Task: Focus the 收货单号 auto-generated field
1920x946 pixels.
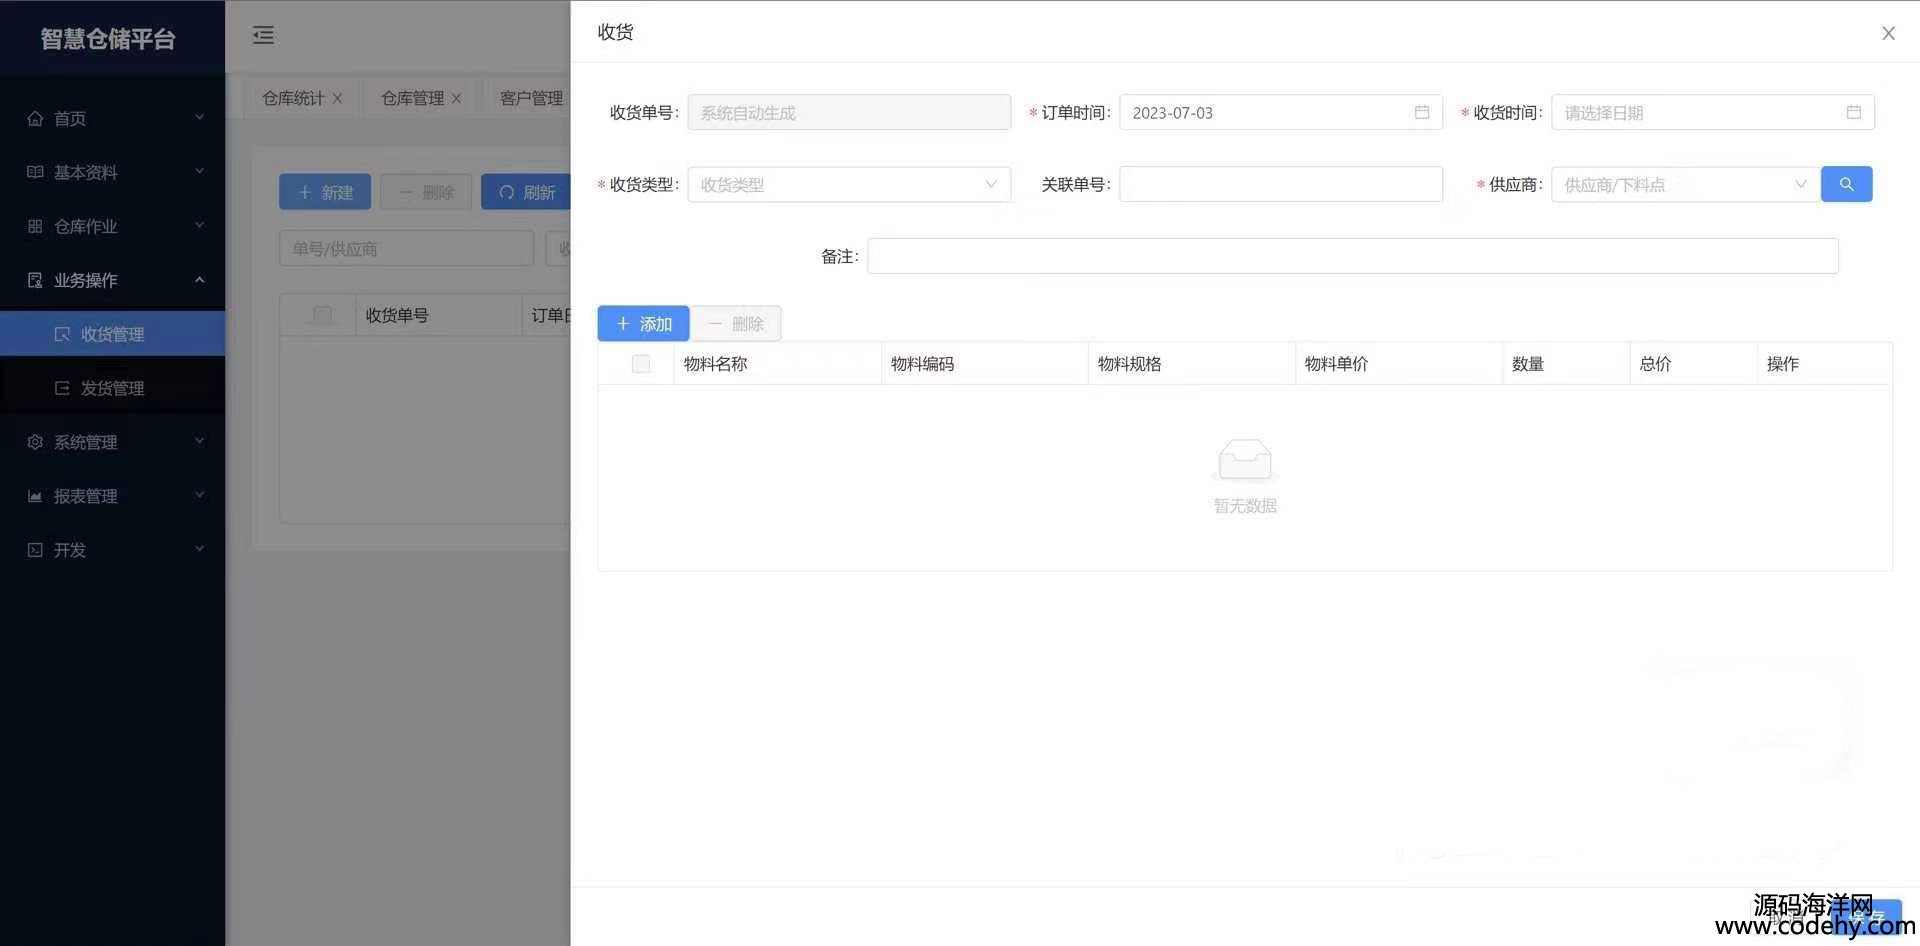Action: point(849,112)
